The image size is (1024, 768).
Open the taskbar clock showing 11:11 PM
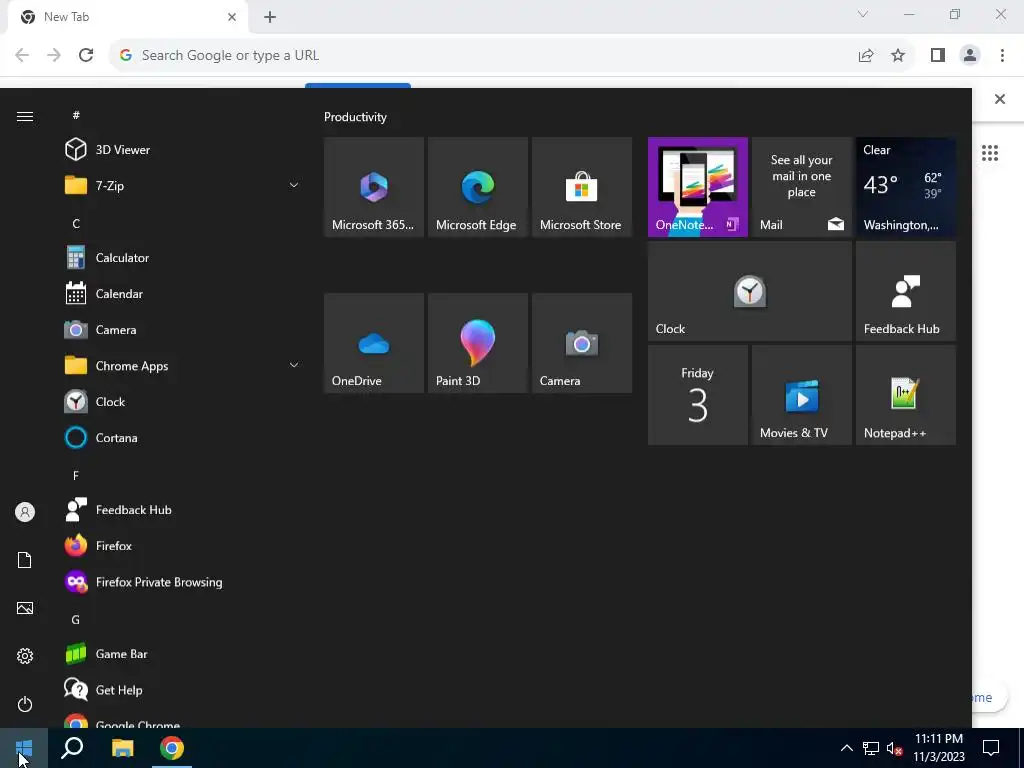[939, 748]
